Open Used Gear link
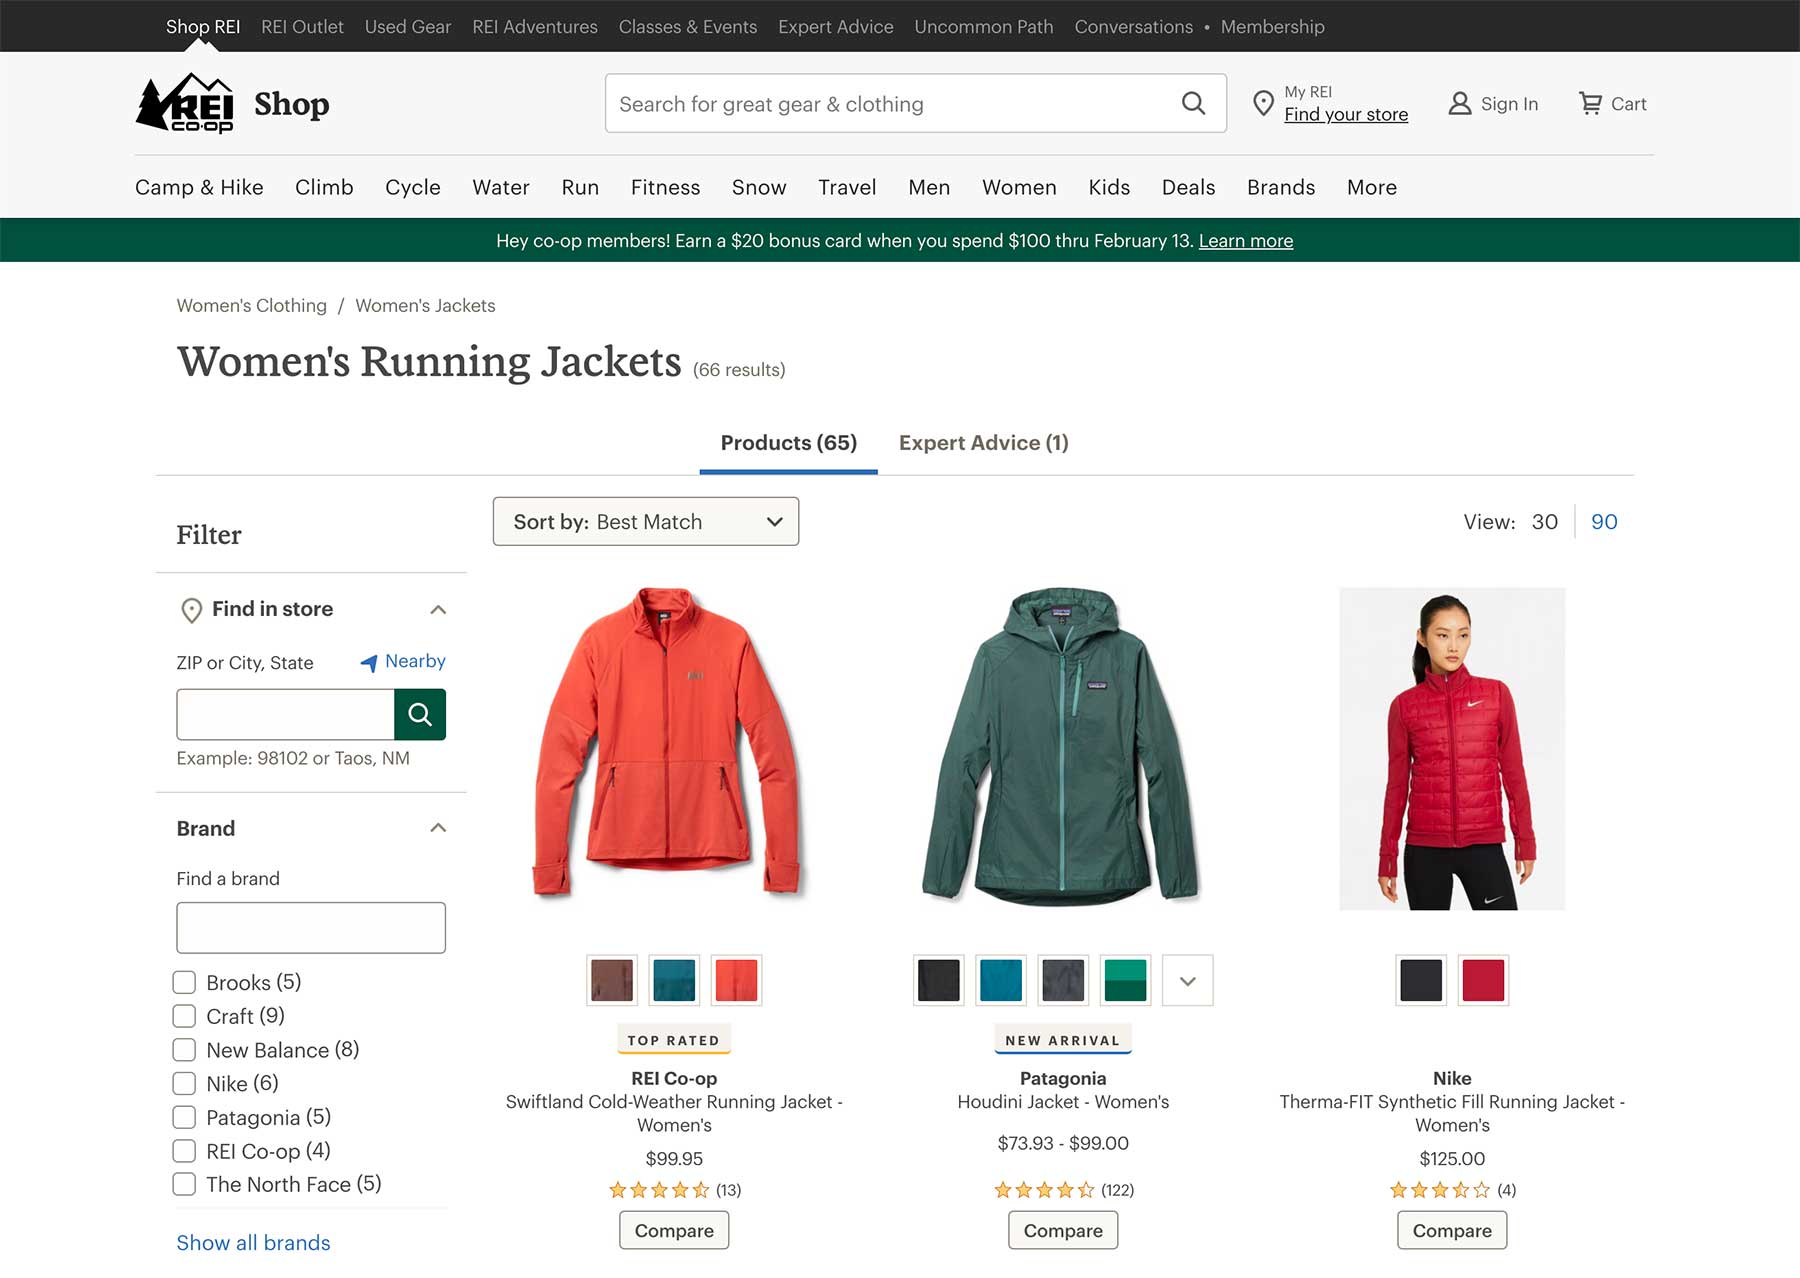1800x1278 pixels. click(x=408, y=27)
